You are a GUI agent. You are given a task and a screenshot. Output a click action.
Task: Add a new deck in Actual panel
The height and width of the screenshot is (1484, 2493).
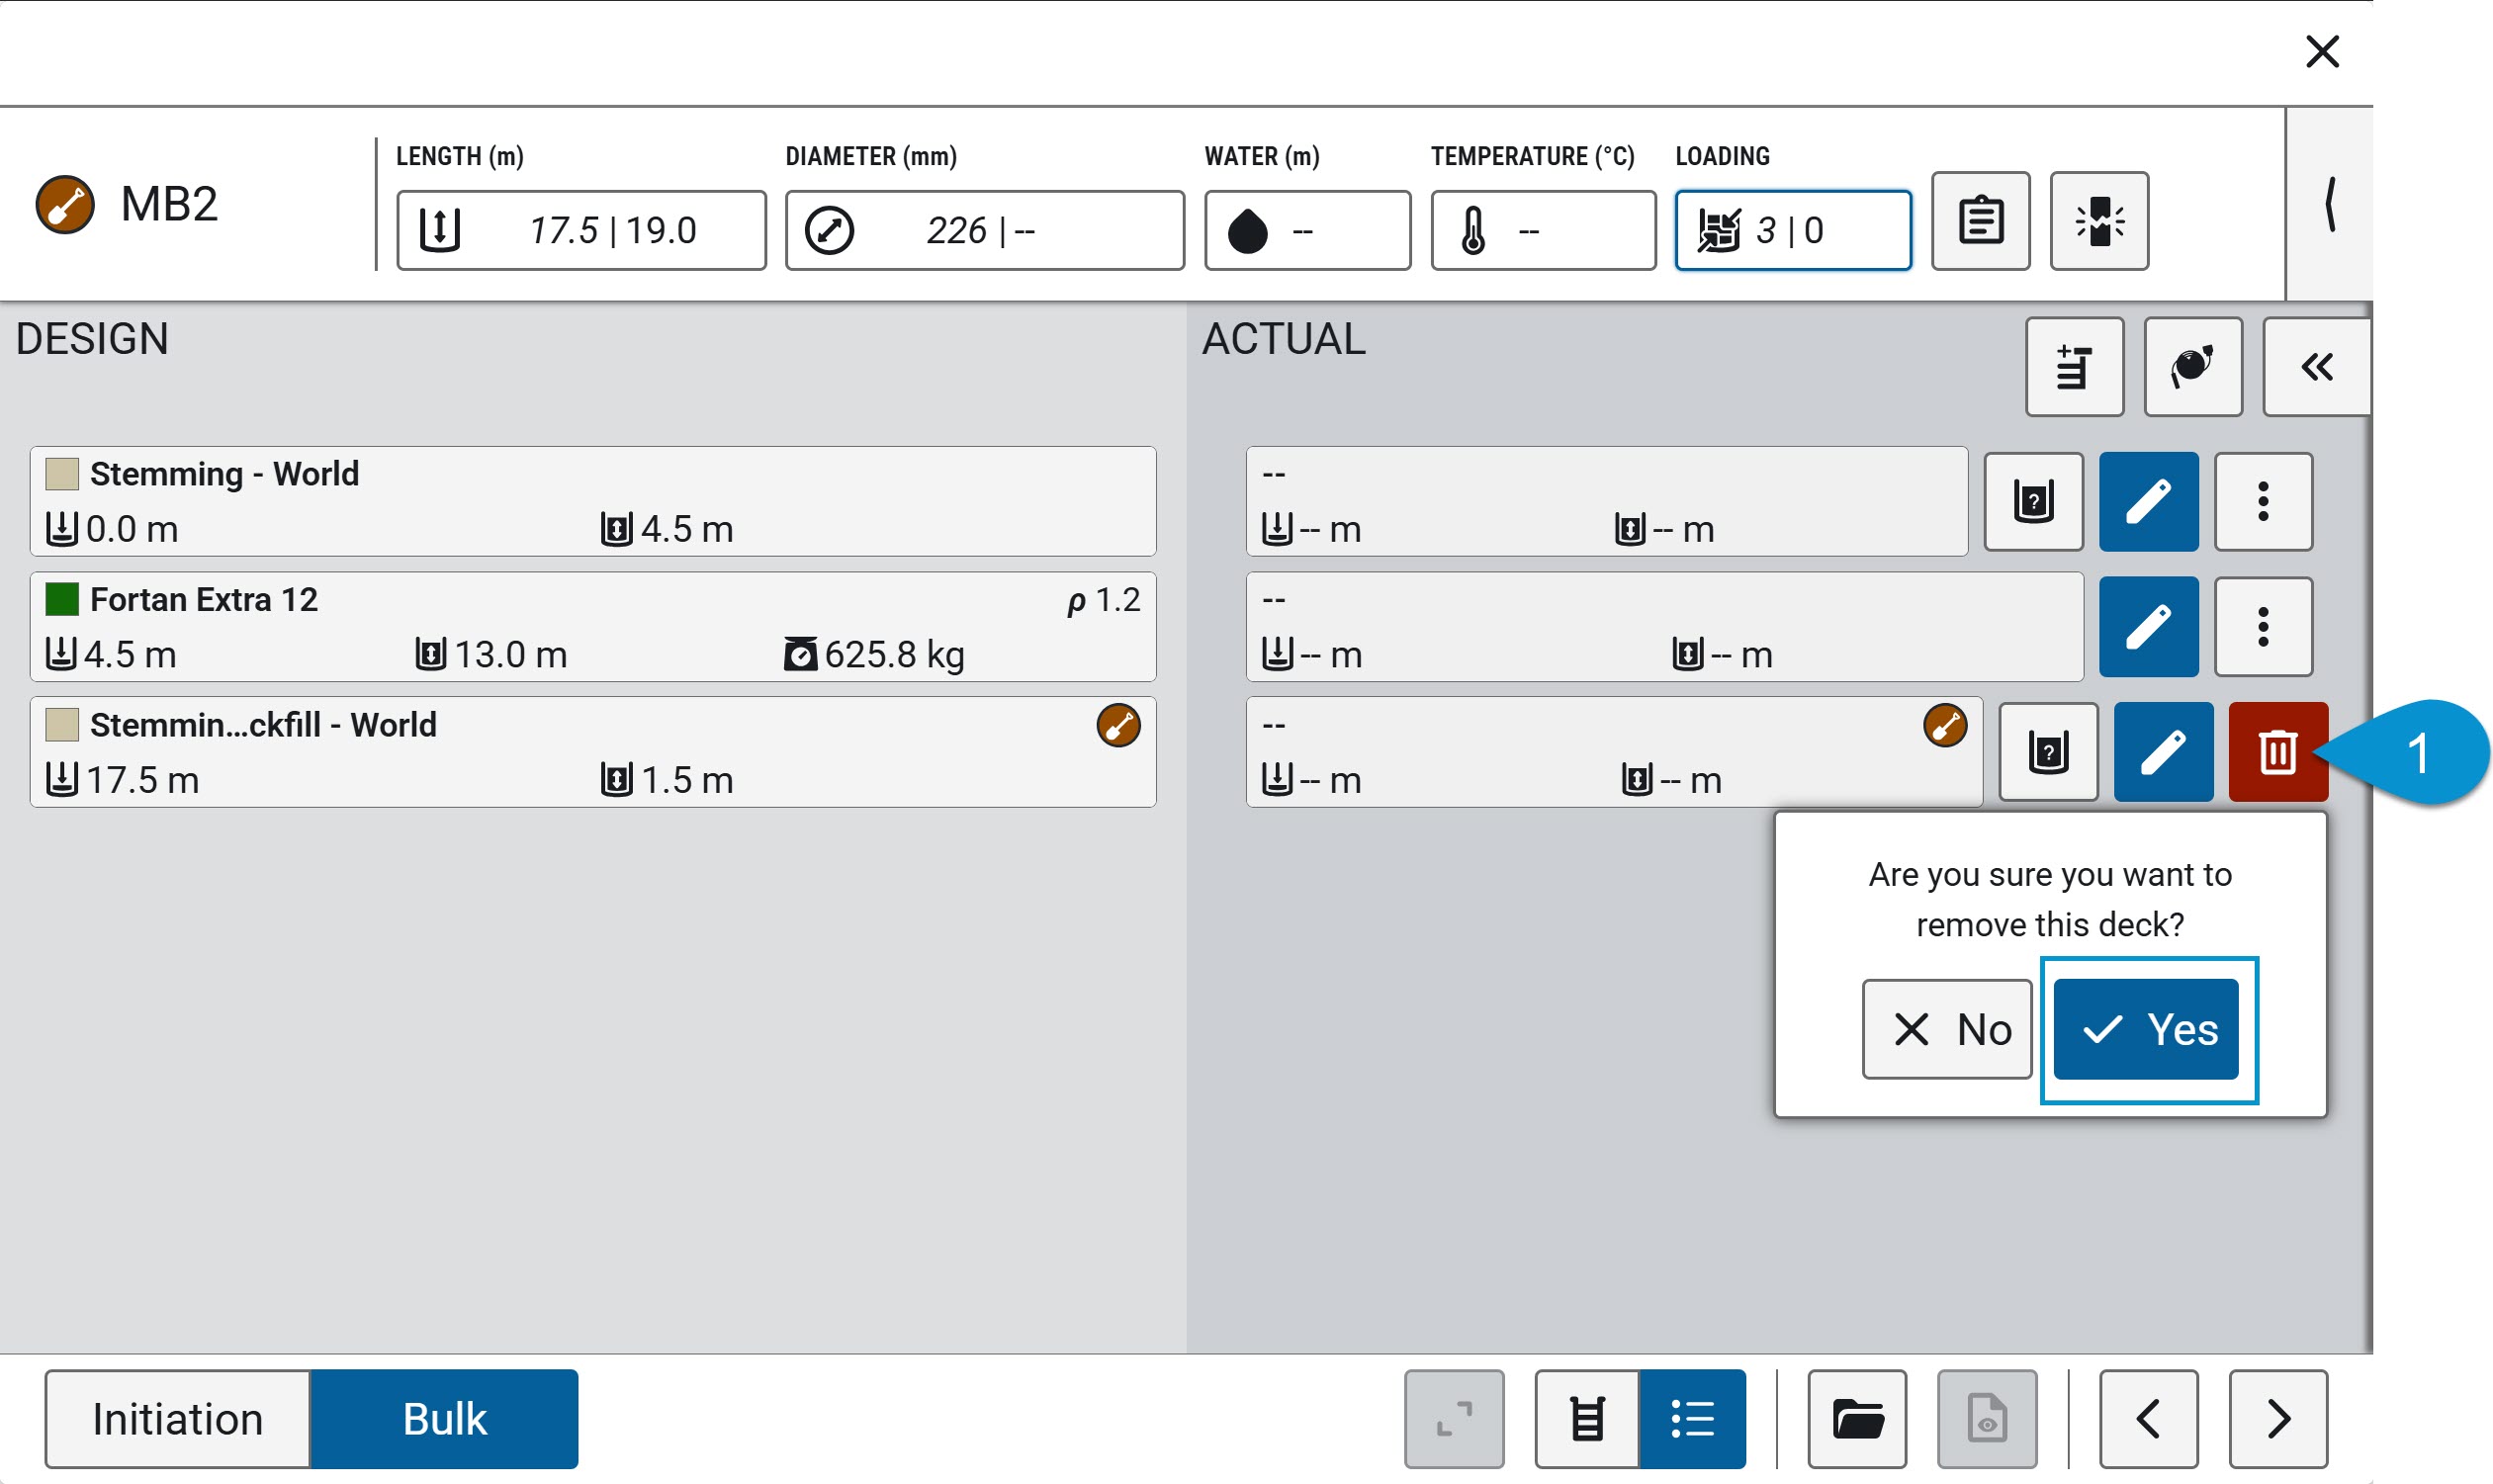coord(2074,367)
